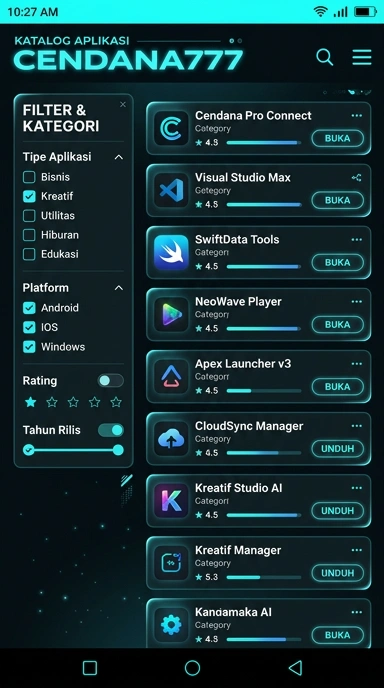This screenshot has height=688, width=384.
Task: Click BUKA for Cendana Pro Connect
Action: 337,138
